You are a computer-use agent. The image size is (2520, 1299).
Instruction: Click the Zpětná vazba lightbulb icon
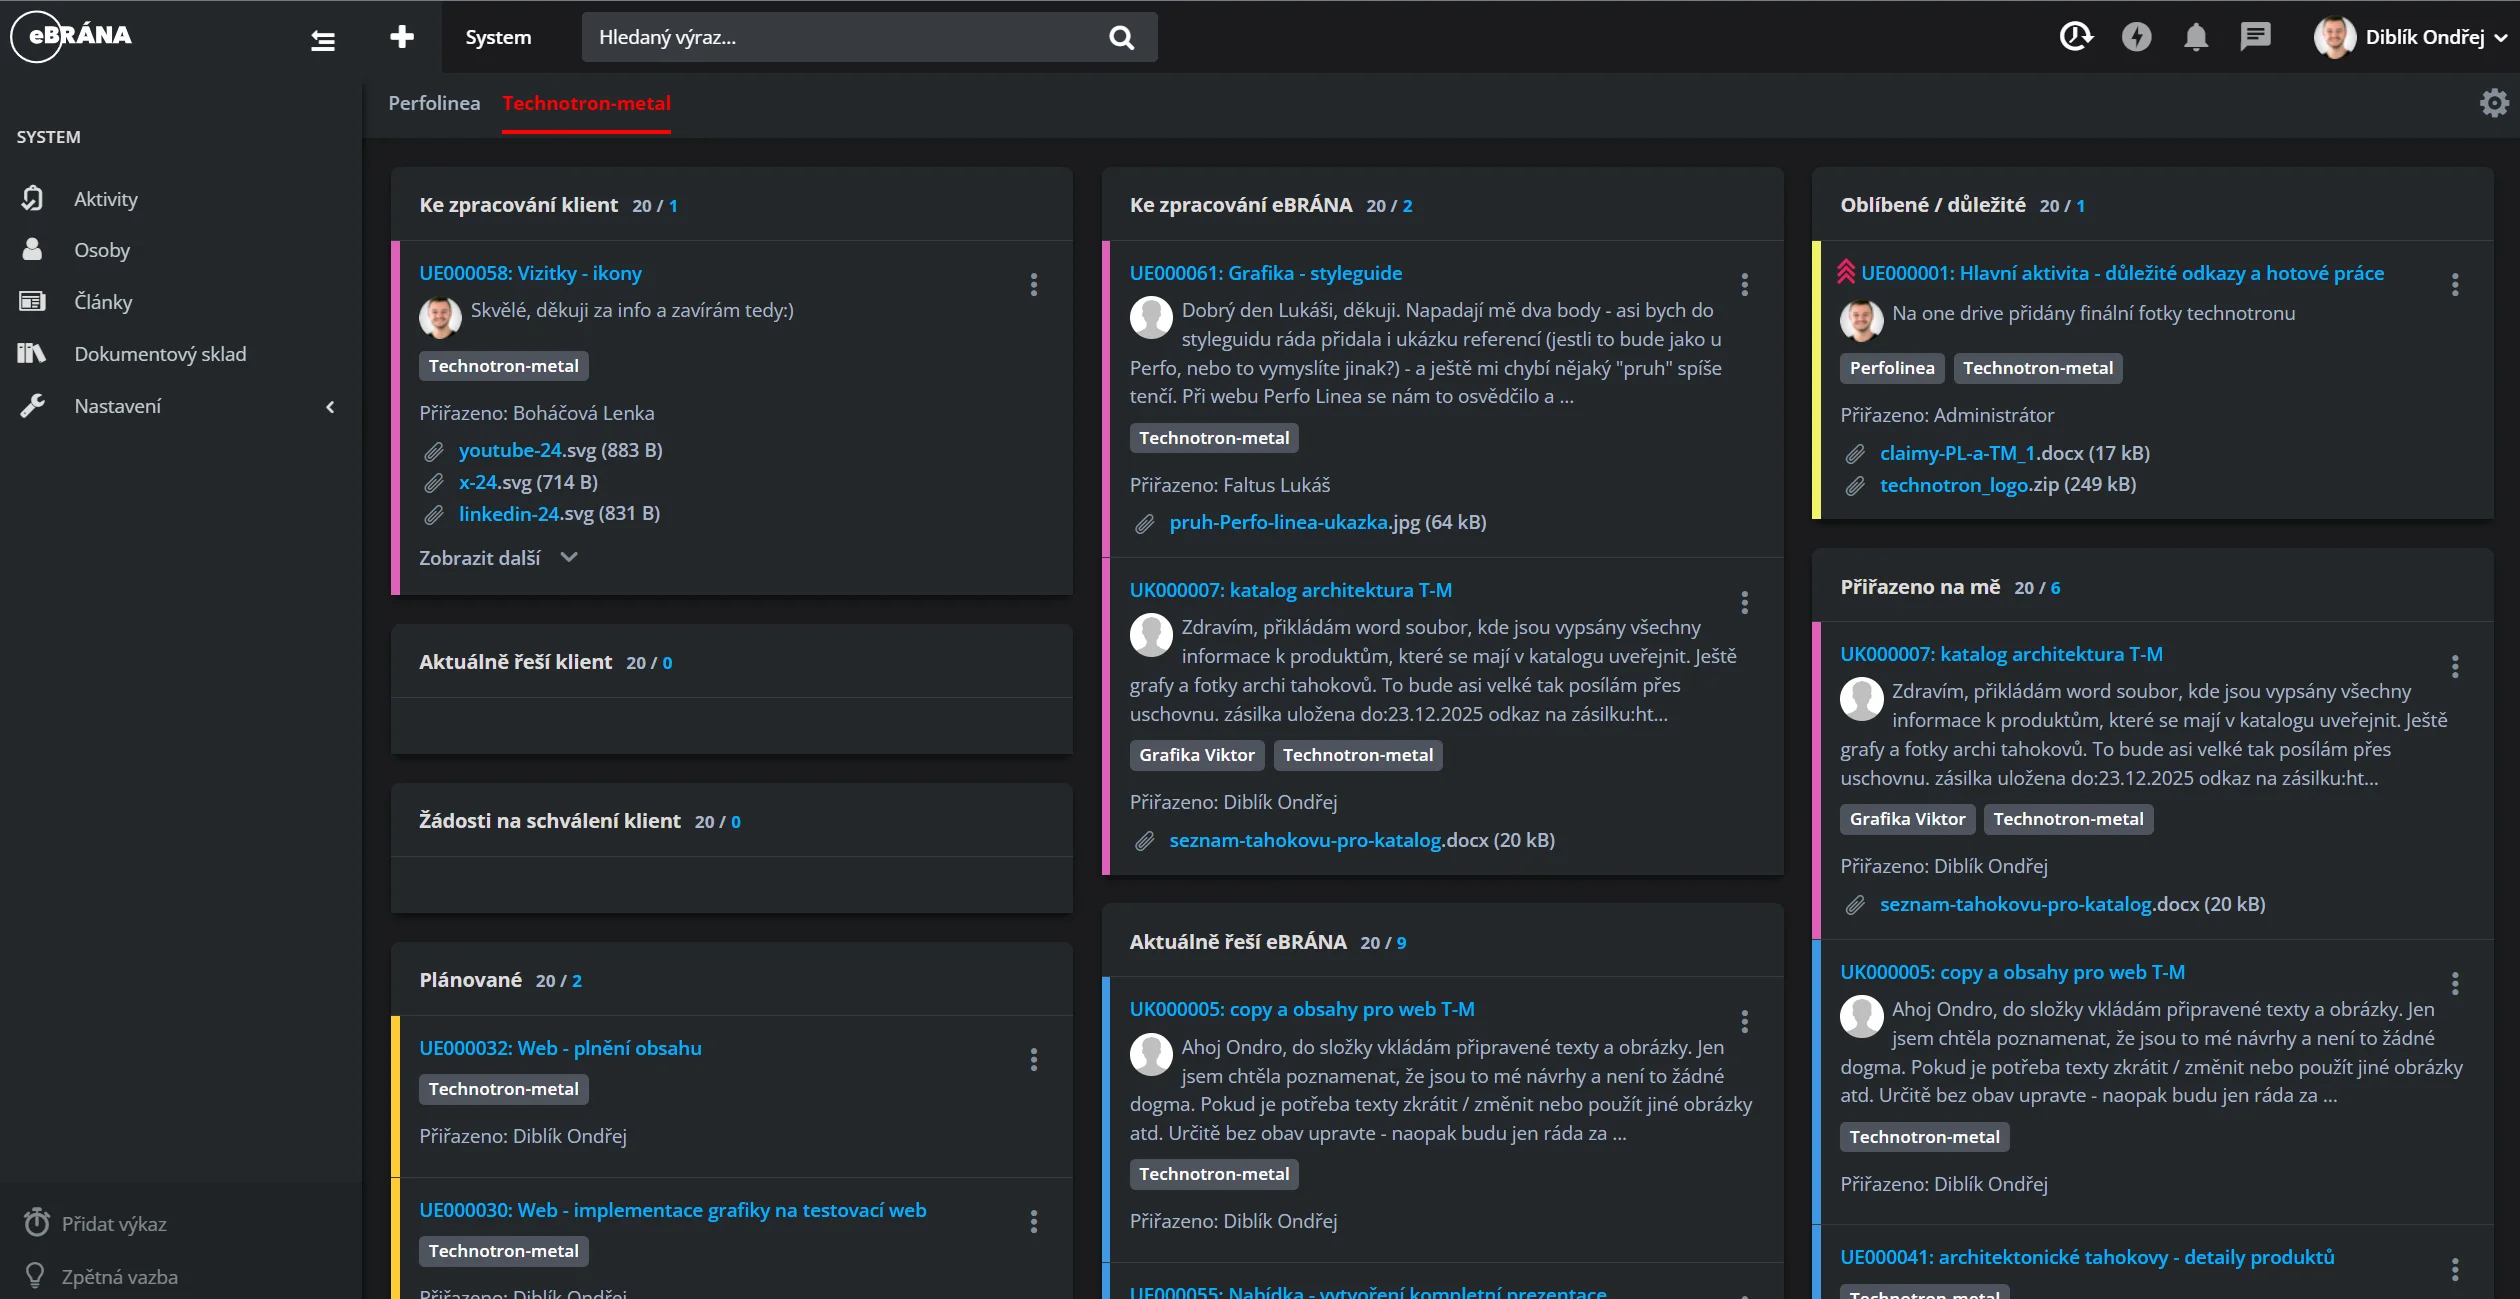click(x=35, y=1276)
